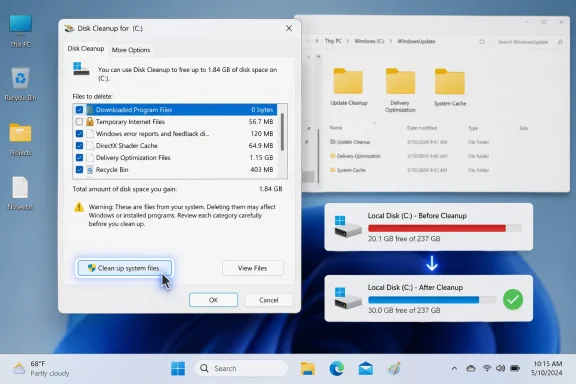The height and width of the screenshot is (384, 576).
Task: Click the chevron after Windows (C:) in the breadcrumb
Action: [391, 41]
